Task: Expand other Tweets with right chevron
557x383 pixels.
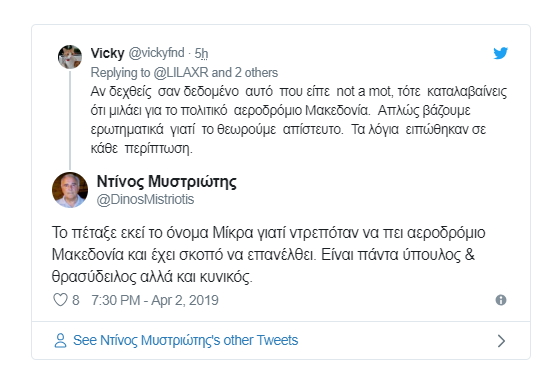Action: [501, 341]
